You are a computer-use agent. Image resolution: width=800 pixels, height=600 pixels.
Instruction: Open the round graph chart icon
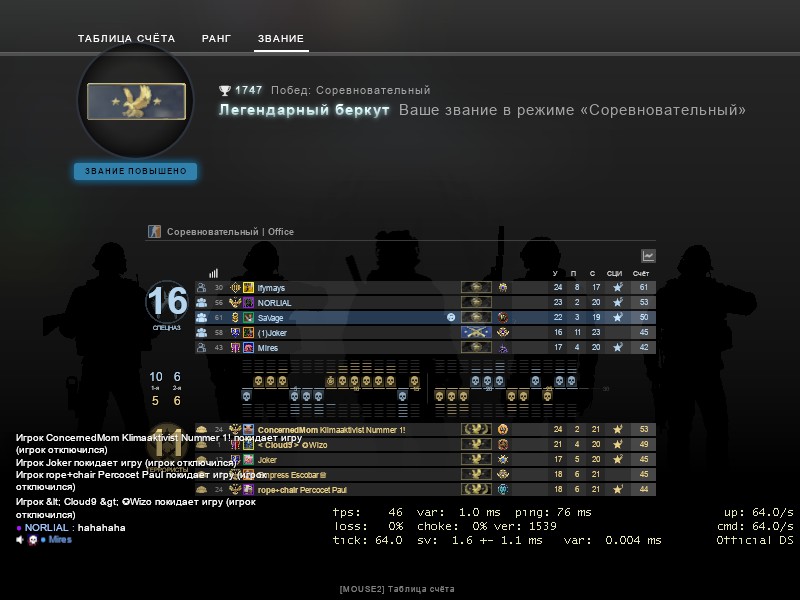[x=648, y=256]
